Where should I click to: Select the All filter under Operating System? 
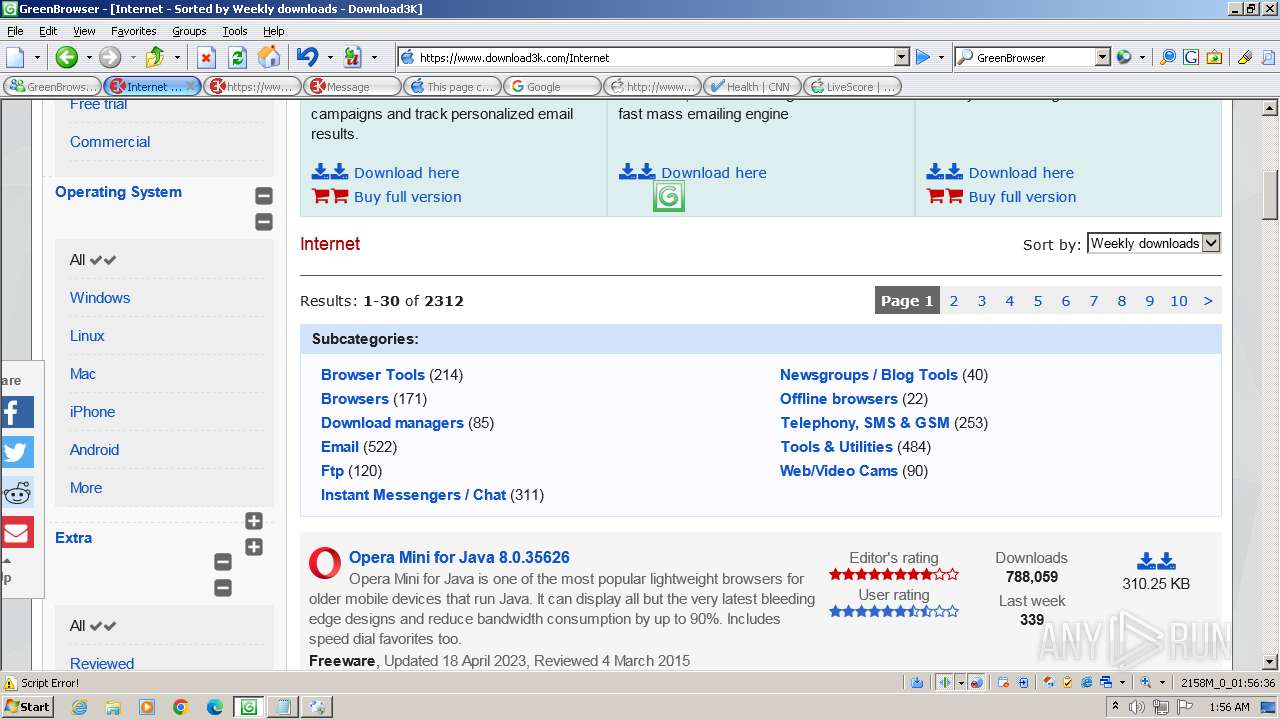click(93, 260)
